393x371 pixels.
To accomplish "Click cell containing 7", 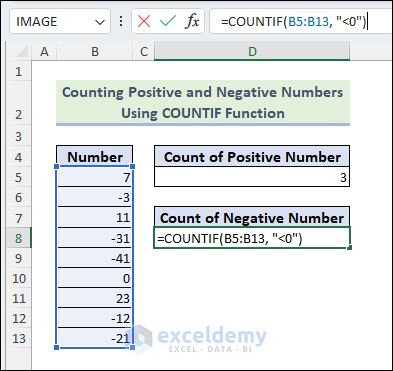I will (x=95, y=177).
